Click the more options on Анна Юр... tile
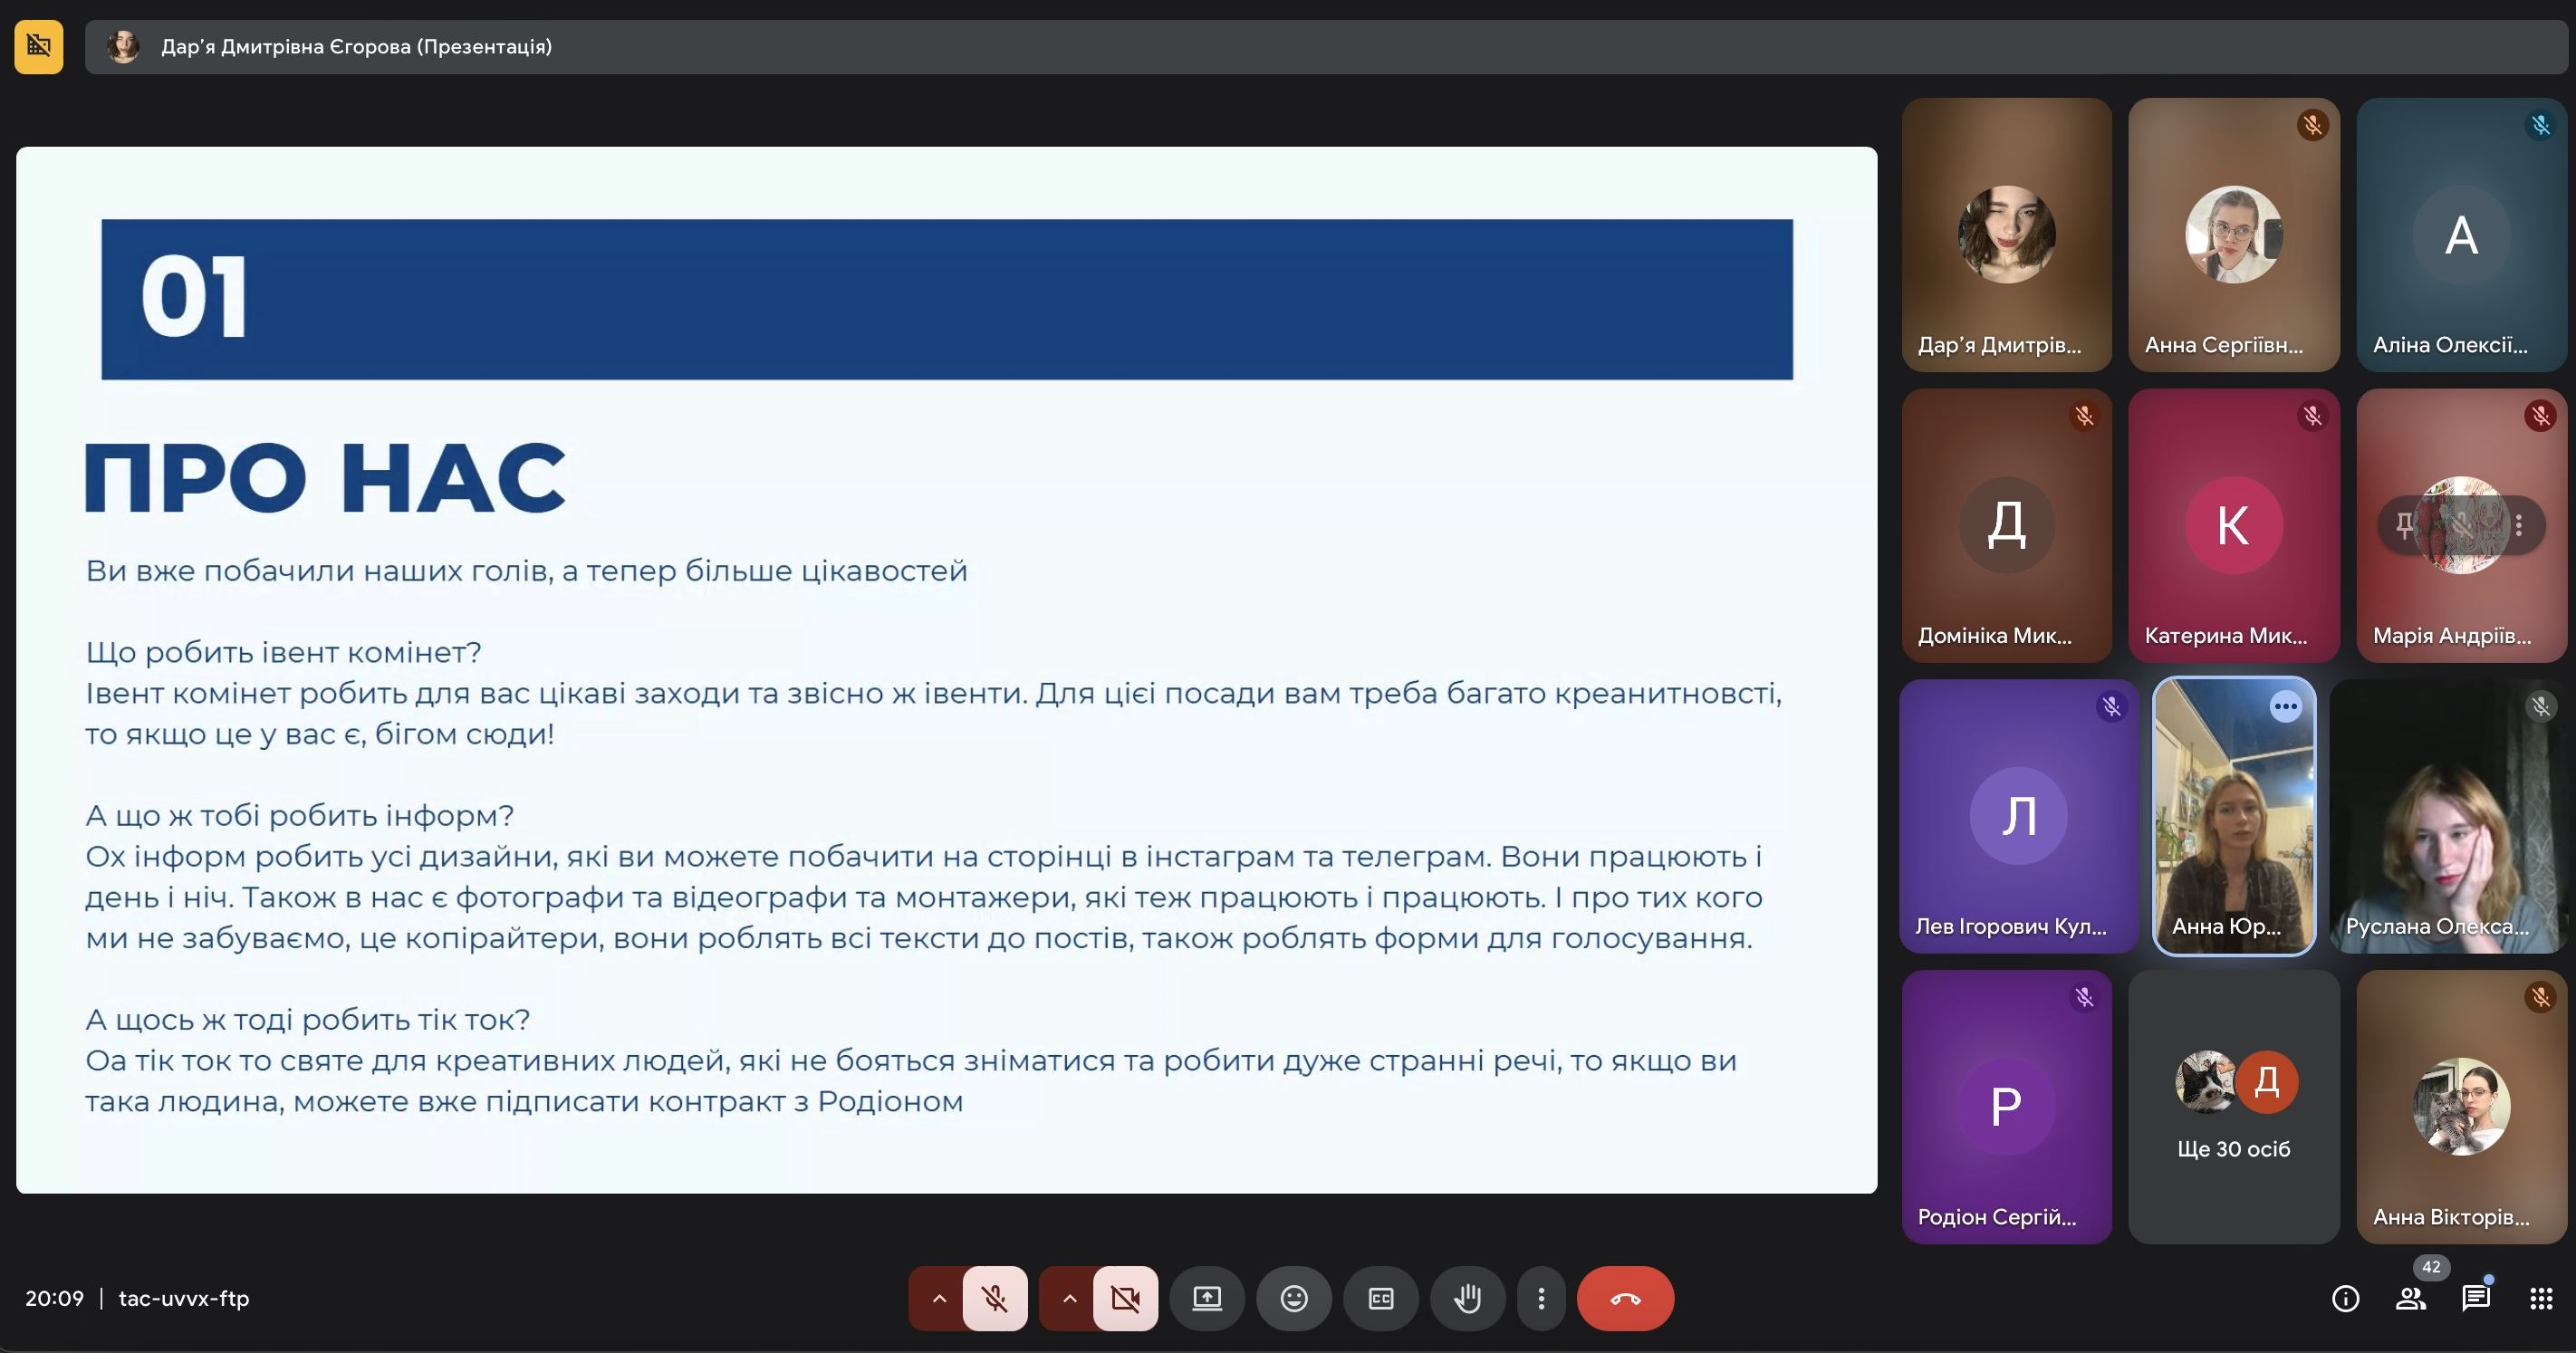Image resolution: width=2576 pixels, height=1353 pixels. [2285, 706]
